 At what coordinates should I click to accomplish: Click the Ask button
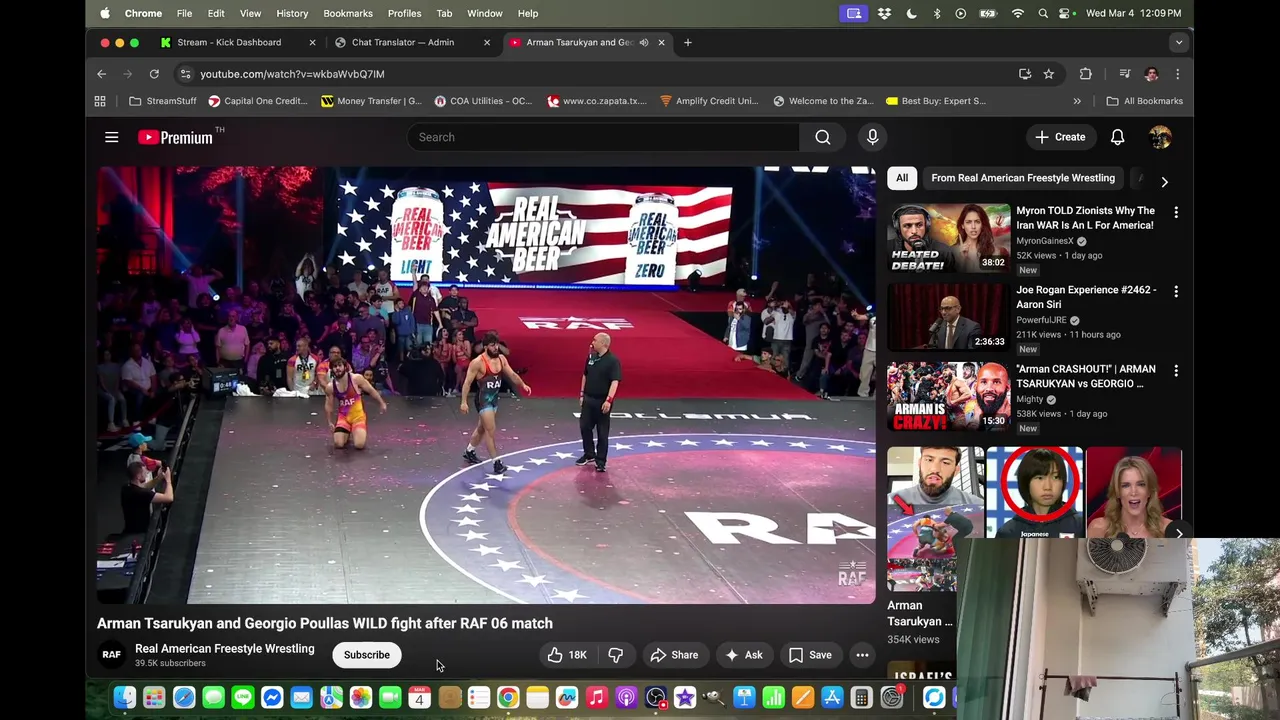pyautogui.click(x=744, y=655)
